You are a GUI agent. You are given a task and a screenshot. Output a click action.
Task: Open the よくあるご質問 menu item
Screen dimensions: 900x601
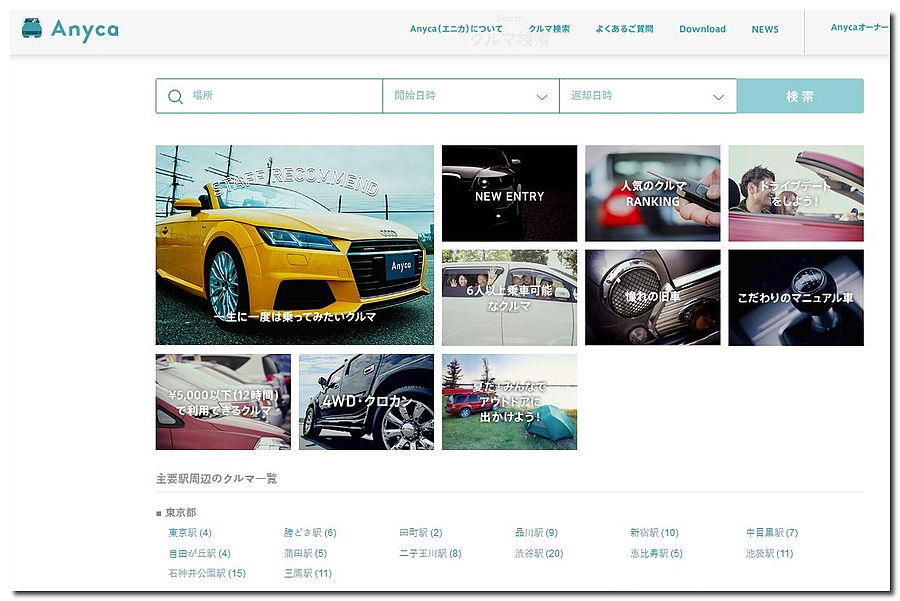(624, 29)
